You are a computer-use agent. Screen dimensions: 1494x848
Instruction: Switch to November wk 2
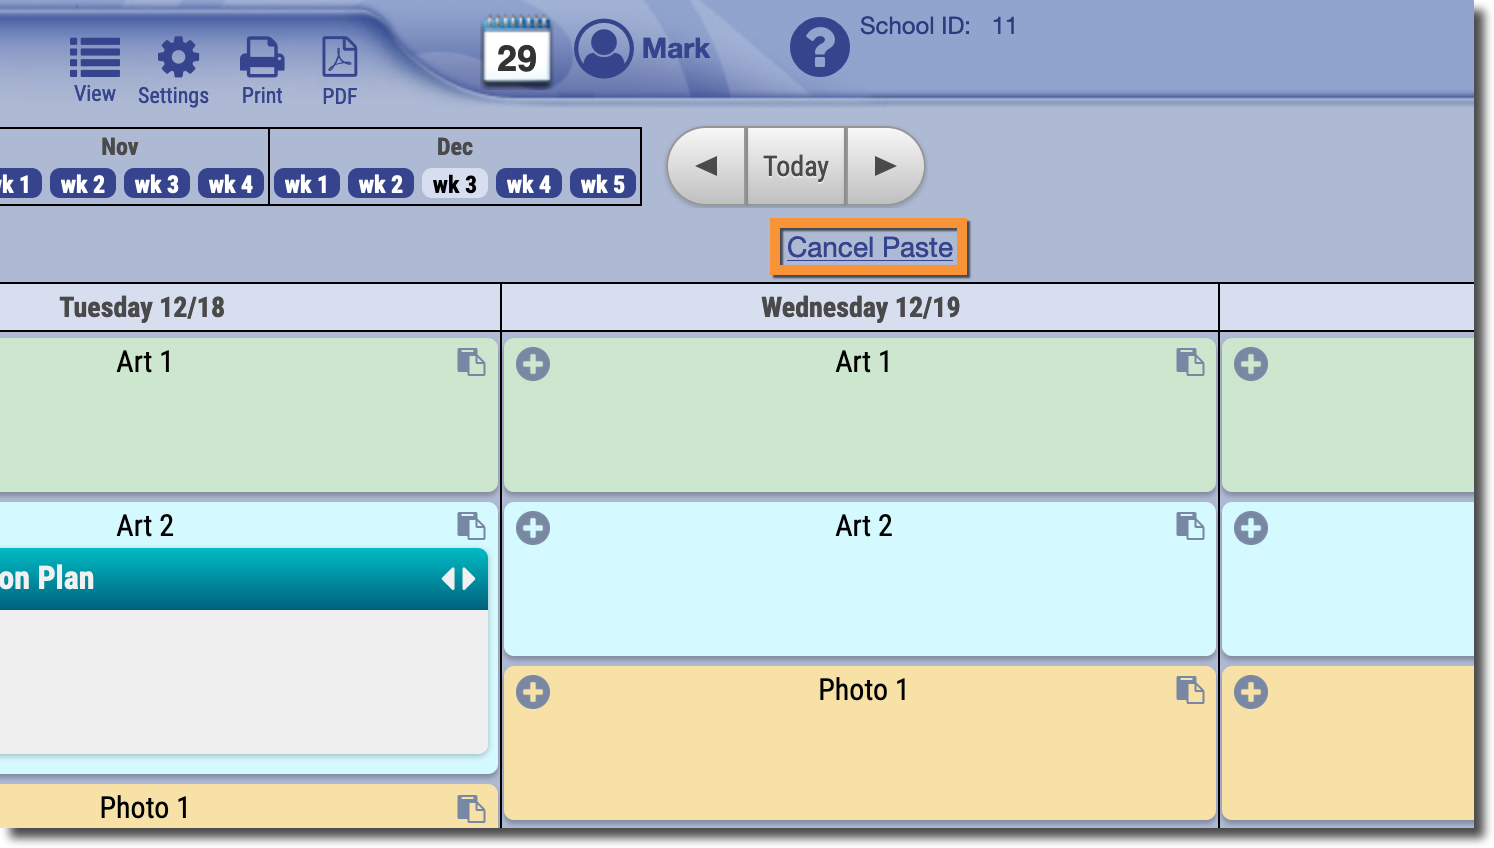pyautogui.click(x=82, y=184)
